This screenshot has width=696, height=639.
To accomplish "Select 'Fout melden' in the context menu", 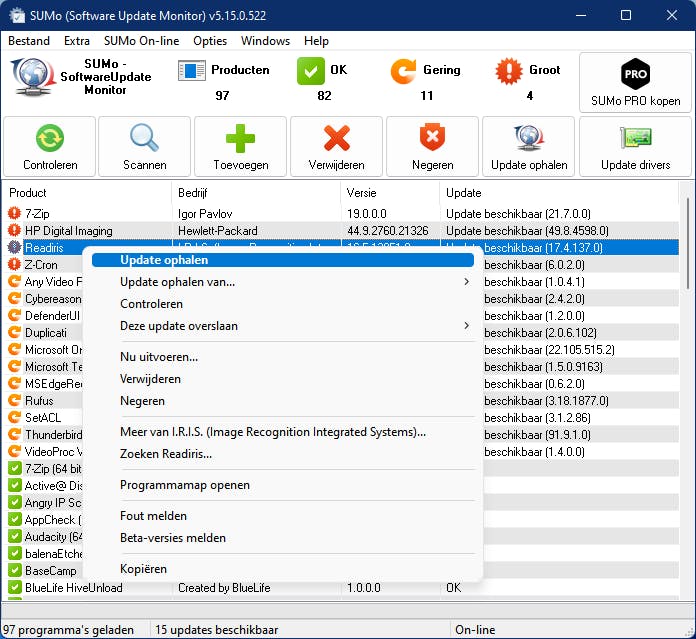I will [x=283, y=516].
